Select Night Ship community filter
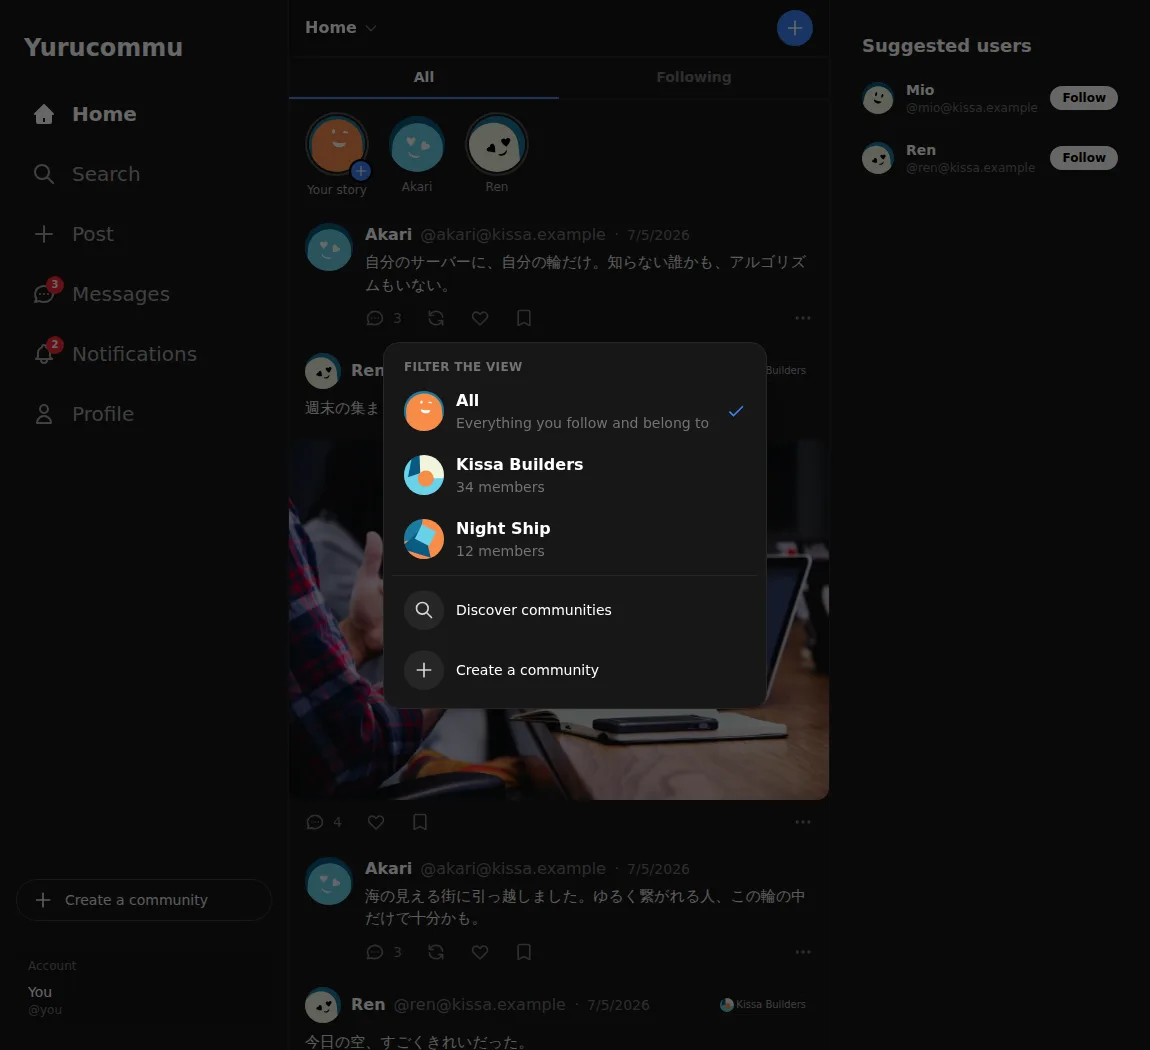 pyautogui.click(x=575, y=539)
